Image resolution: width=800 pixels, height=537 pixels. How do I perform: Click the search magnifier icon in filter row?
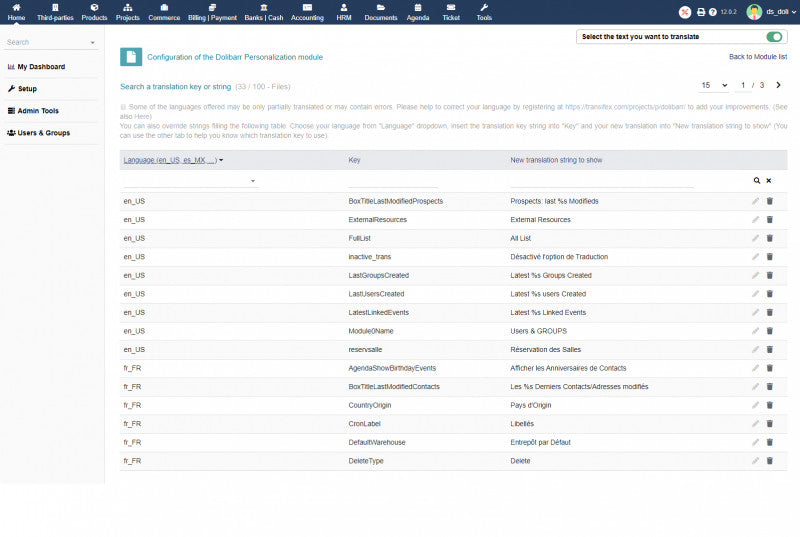click(757, 181)
